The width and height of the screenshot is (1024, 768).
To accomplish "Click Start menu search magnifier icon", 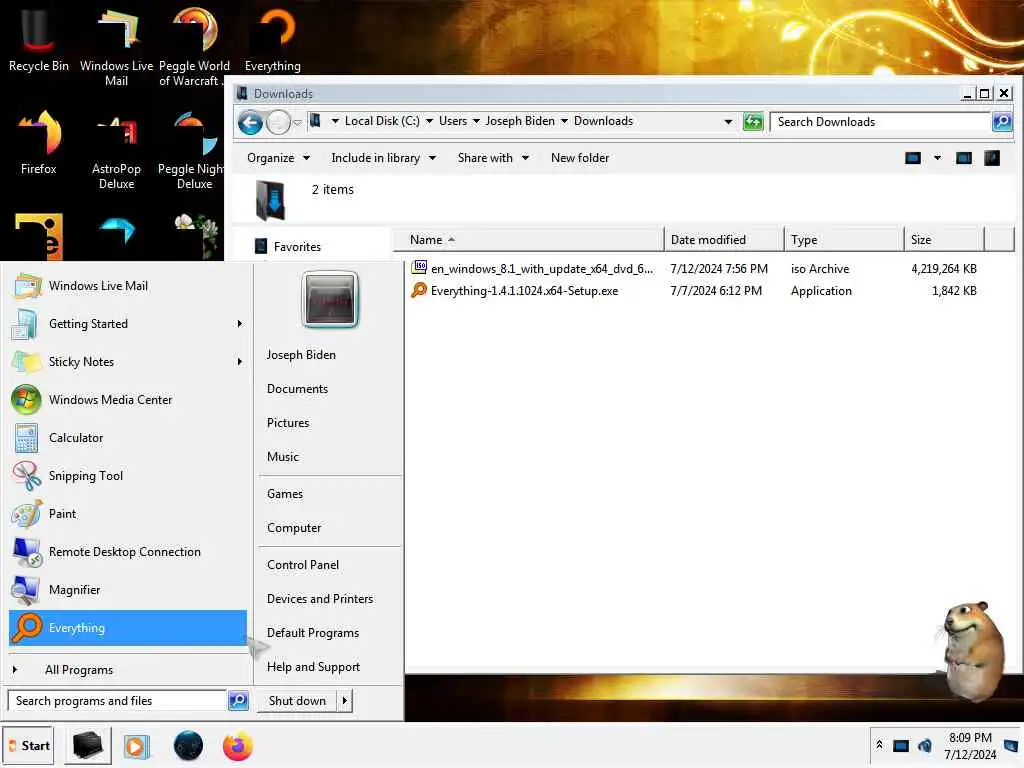I will [238, 701].
